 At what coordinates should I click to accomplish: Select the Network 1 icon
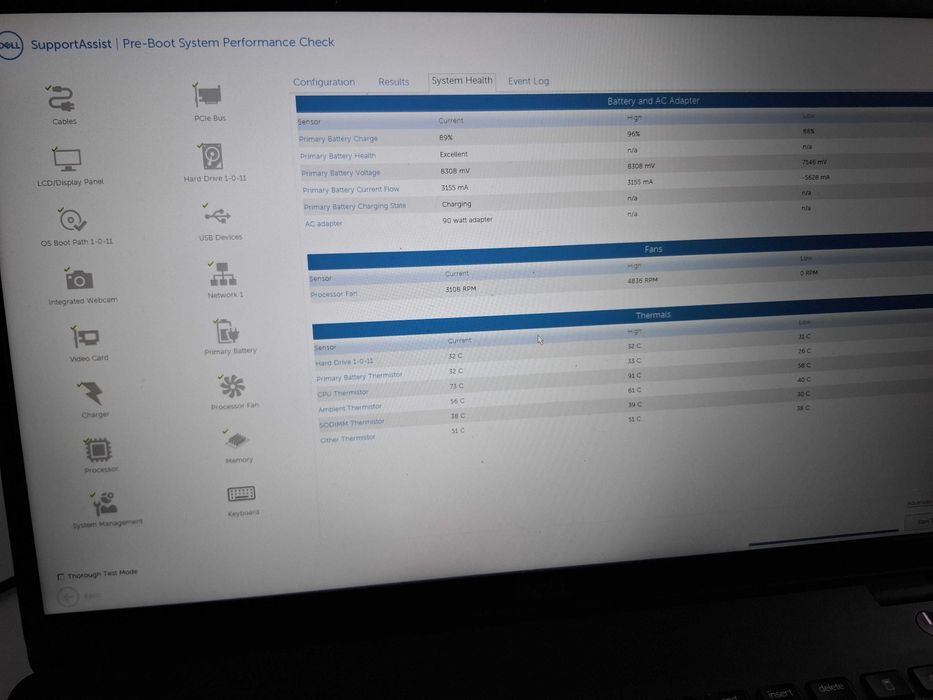click(x=222, y=274)
